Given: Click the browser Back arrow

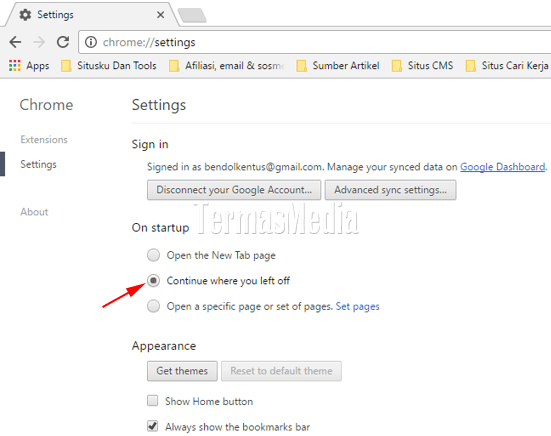Looking at the screenshot, I should [x=15, y=42].
